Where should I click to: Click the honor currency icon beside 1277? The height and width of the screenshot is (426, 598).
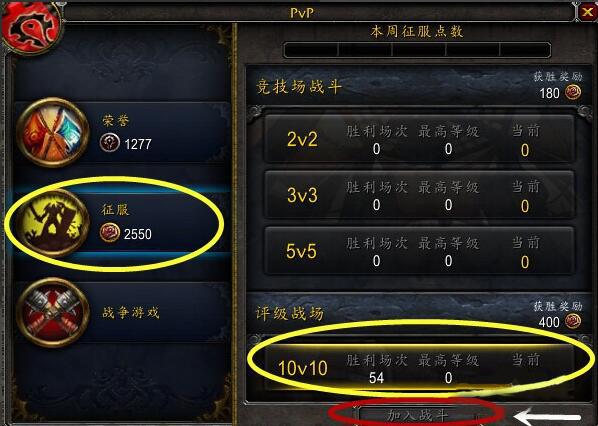[110, 143]
